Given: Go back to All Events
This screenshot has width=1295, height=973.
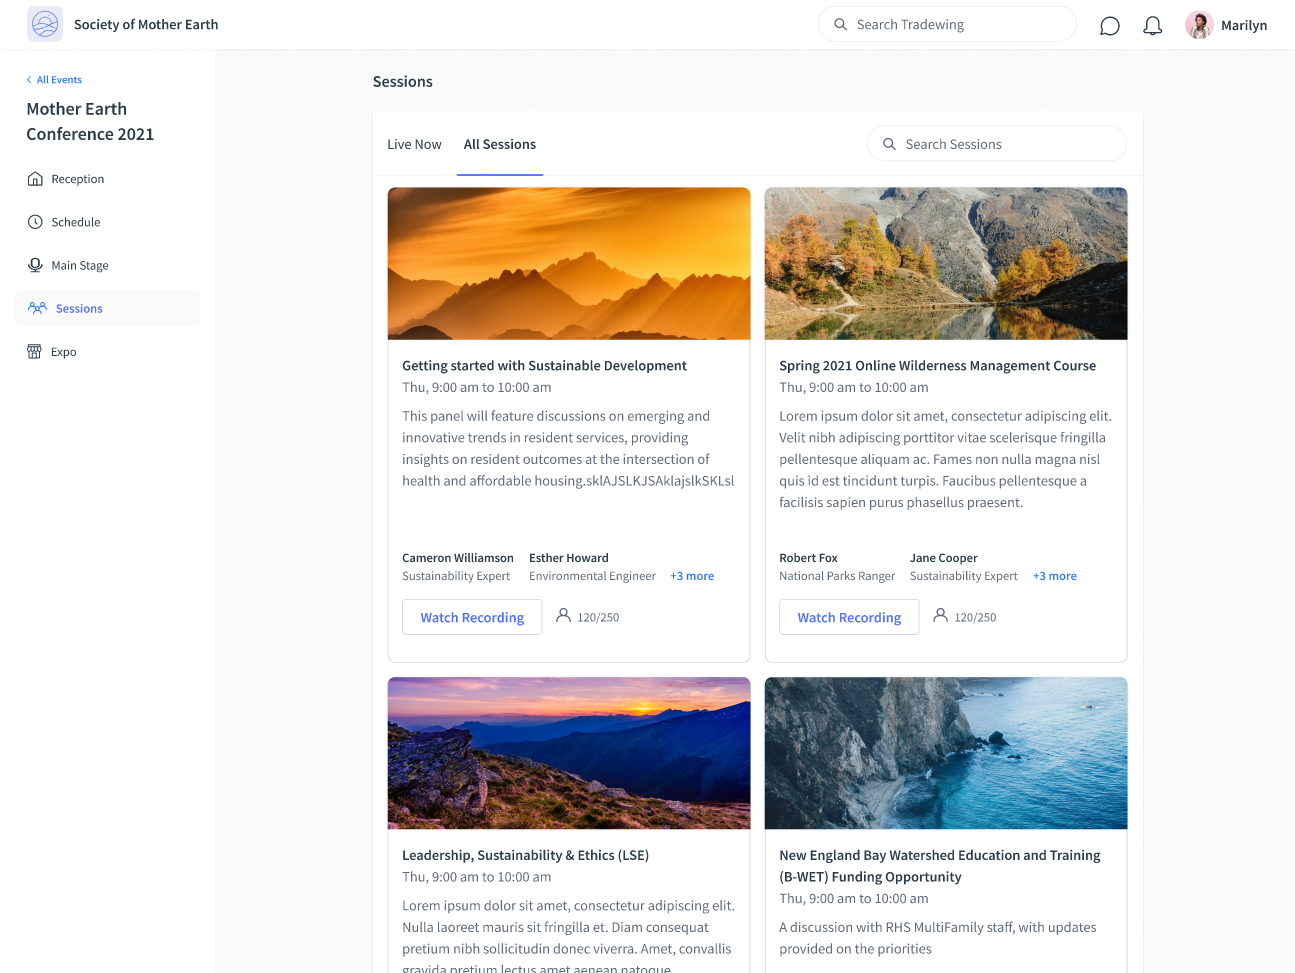Looking at the screenshot, I should [54, 80].
